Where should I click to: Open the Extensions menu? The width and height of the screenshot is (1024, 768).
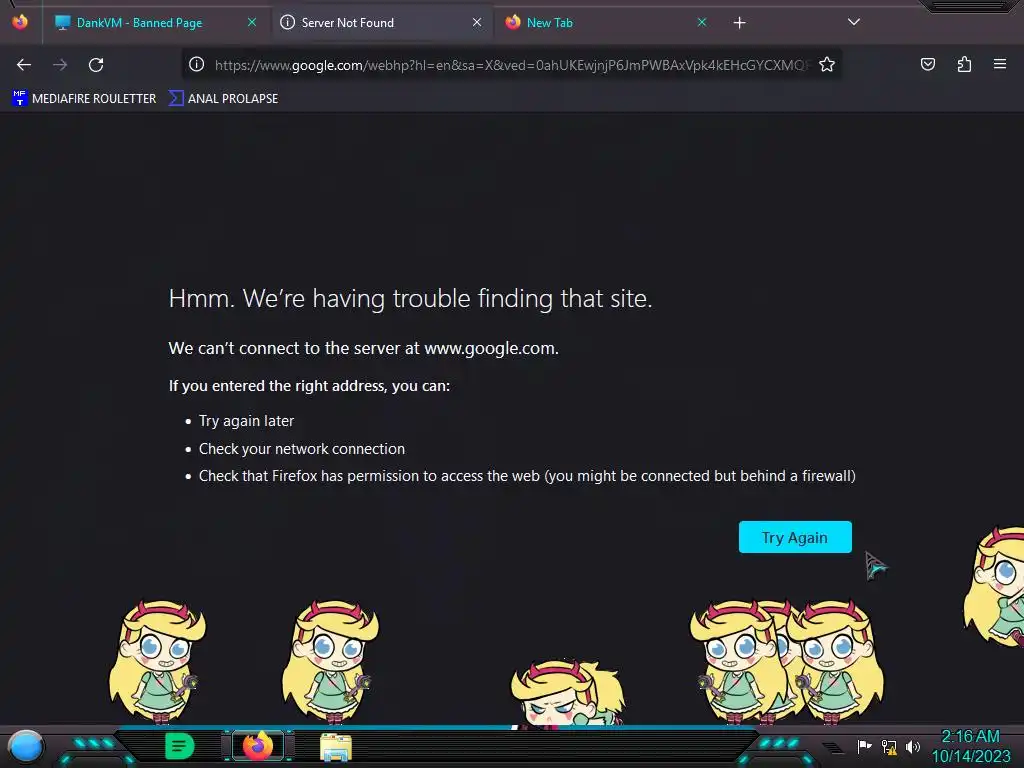click(x=964, y=64)
